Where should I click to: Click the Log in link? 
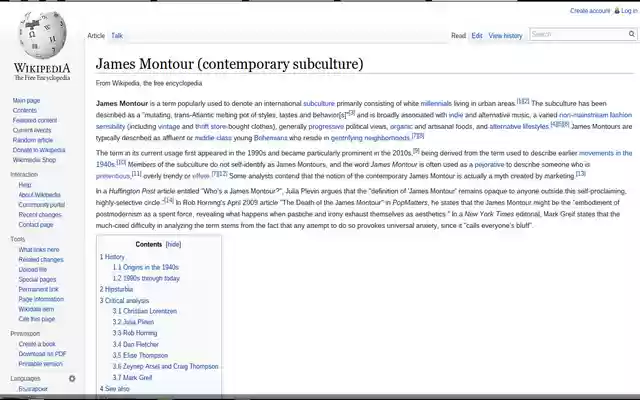(x=629, y=11)
